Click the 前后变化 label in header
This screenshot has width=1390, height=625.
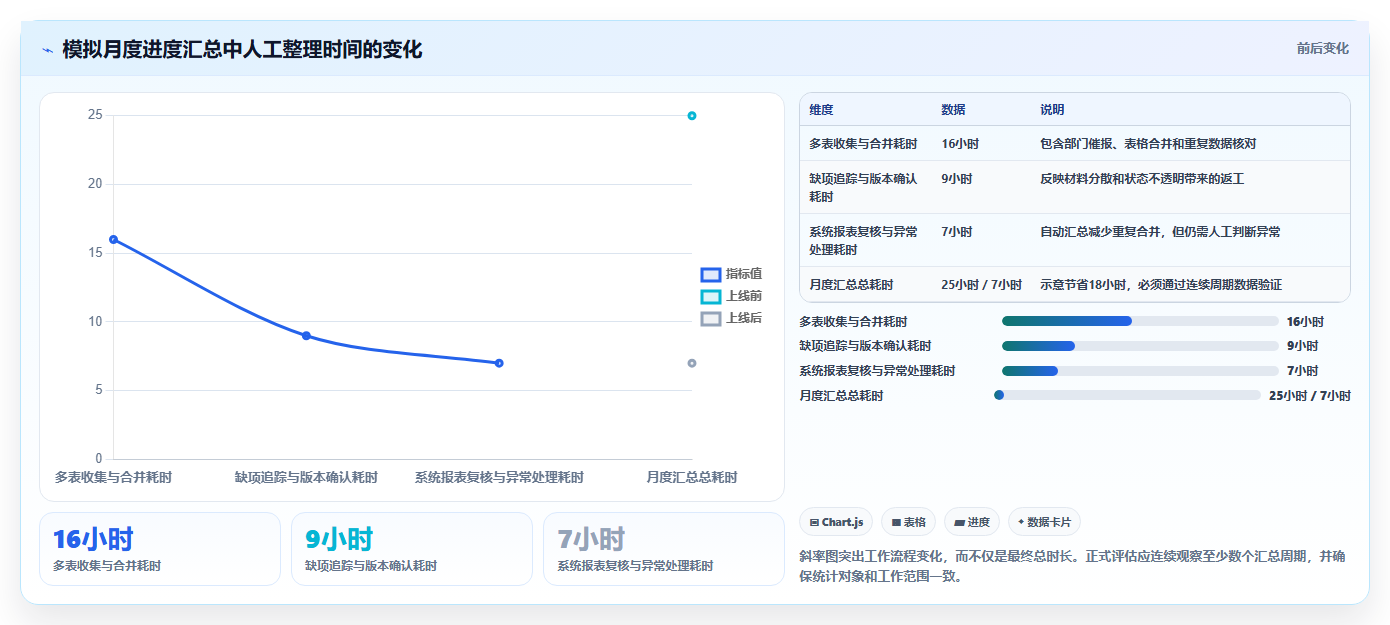tap(1322, 48)
